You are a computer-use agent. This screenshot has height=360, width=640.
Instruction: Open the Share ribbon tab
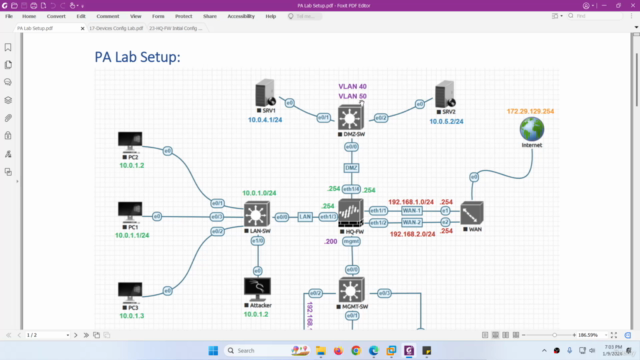coord(210,16)
